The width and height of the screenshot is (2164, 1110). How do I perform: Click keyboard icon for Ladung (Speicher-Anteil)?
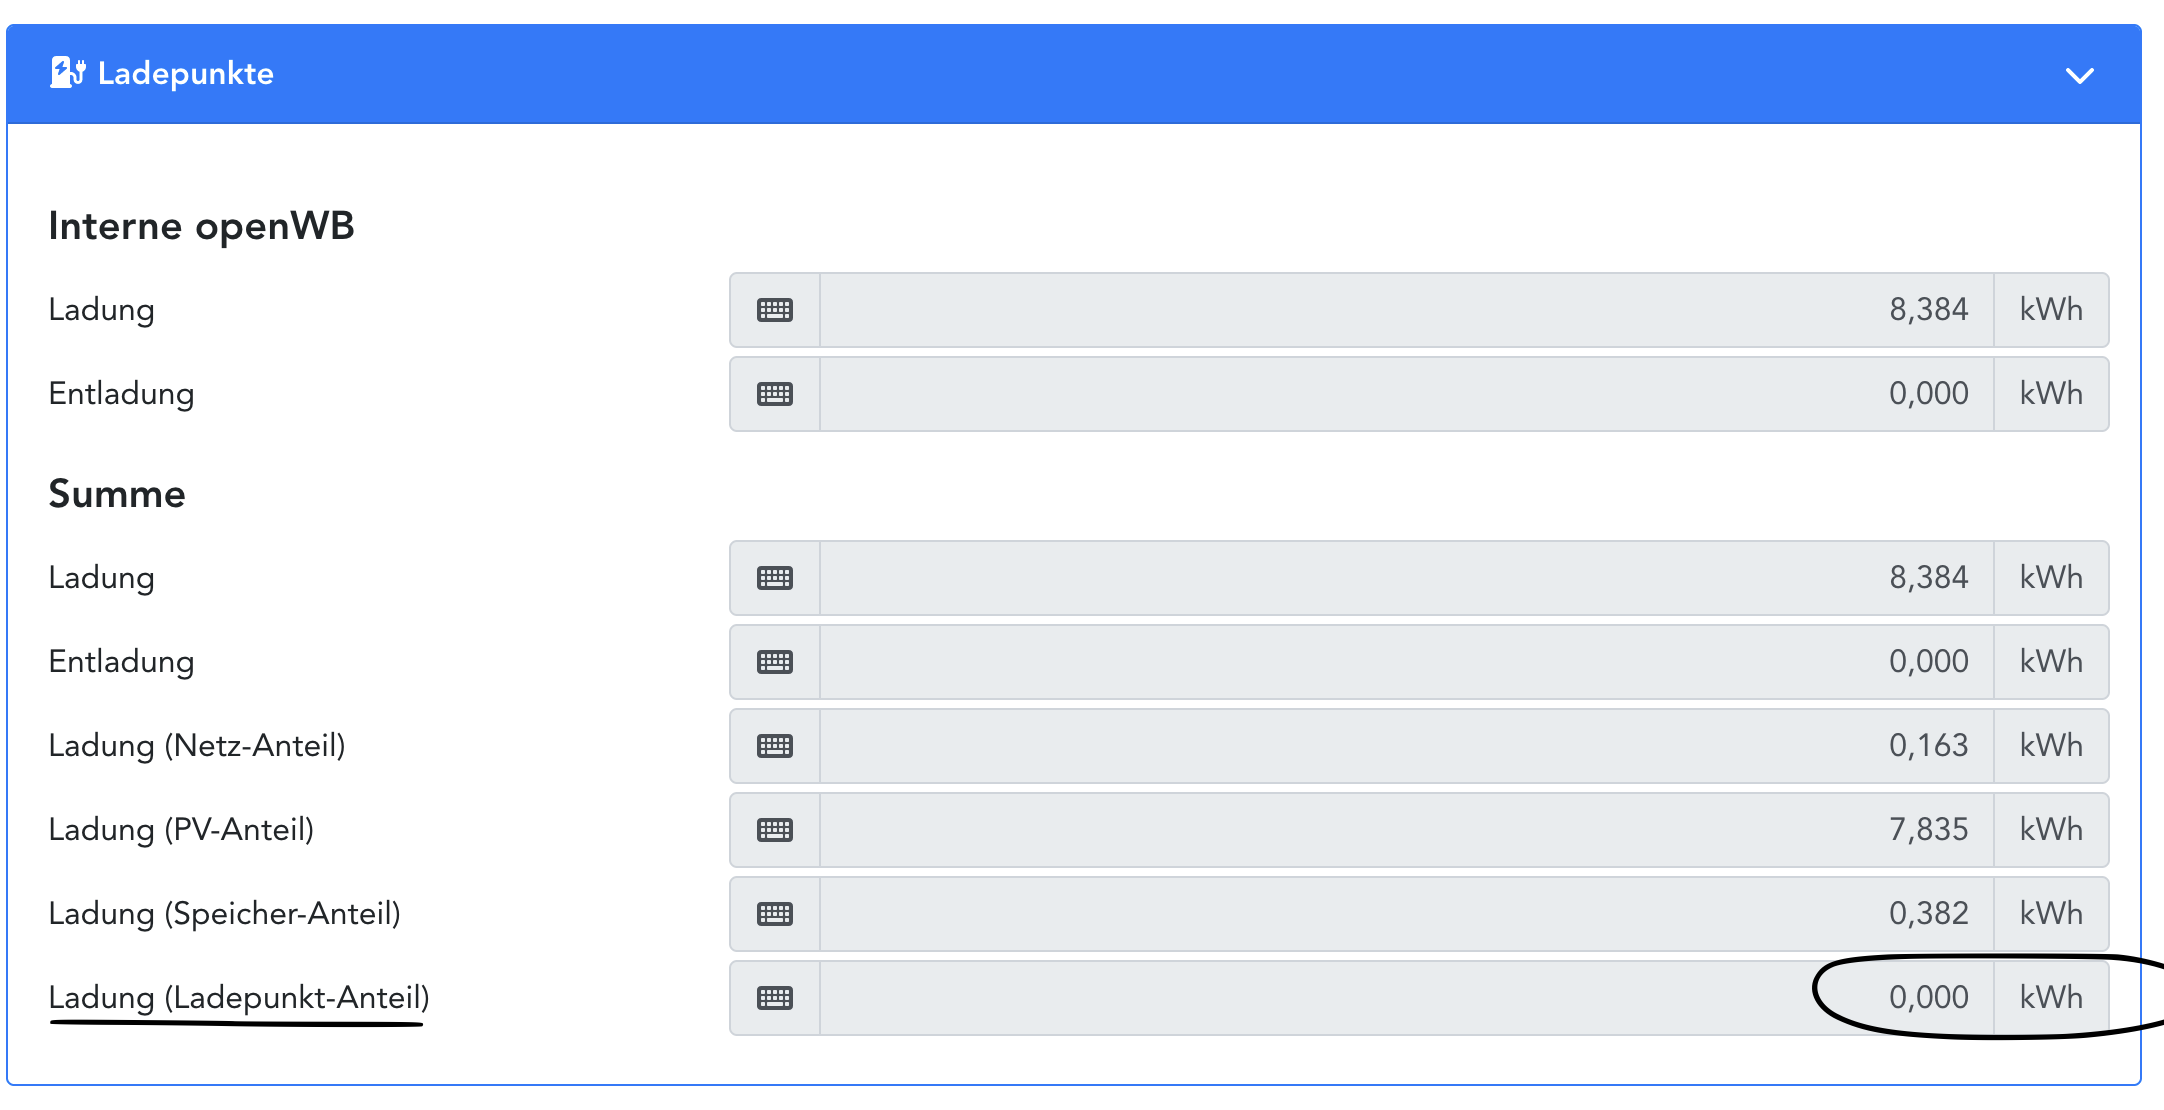[x=775, y=914]
